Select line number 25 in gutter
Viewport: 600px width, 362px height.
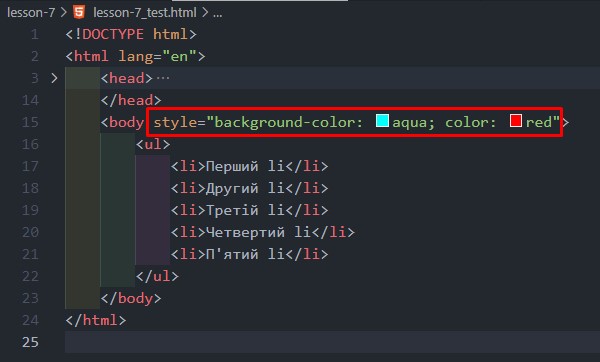[30, 342]
